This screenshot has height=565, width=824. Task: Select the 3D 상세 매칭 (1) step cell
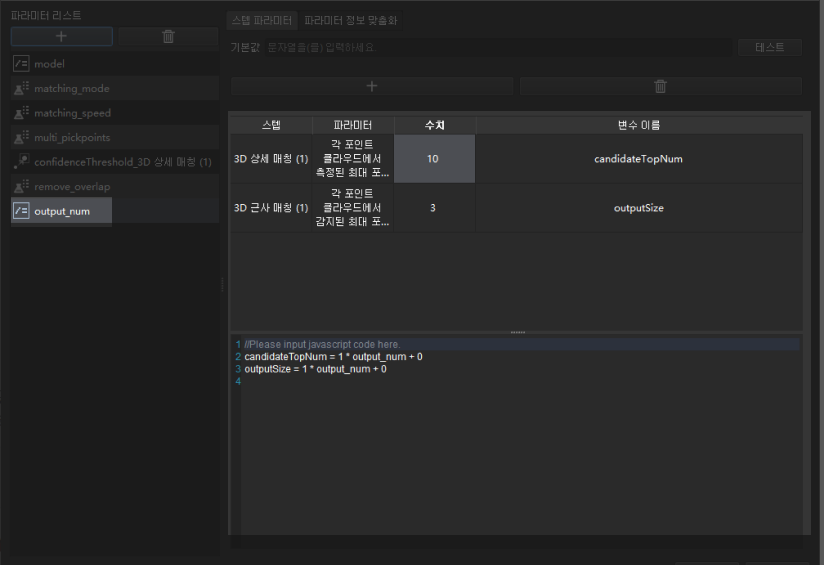coord(271,159)
